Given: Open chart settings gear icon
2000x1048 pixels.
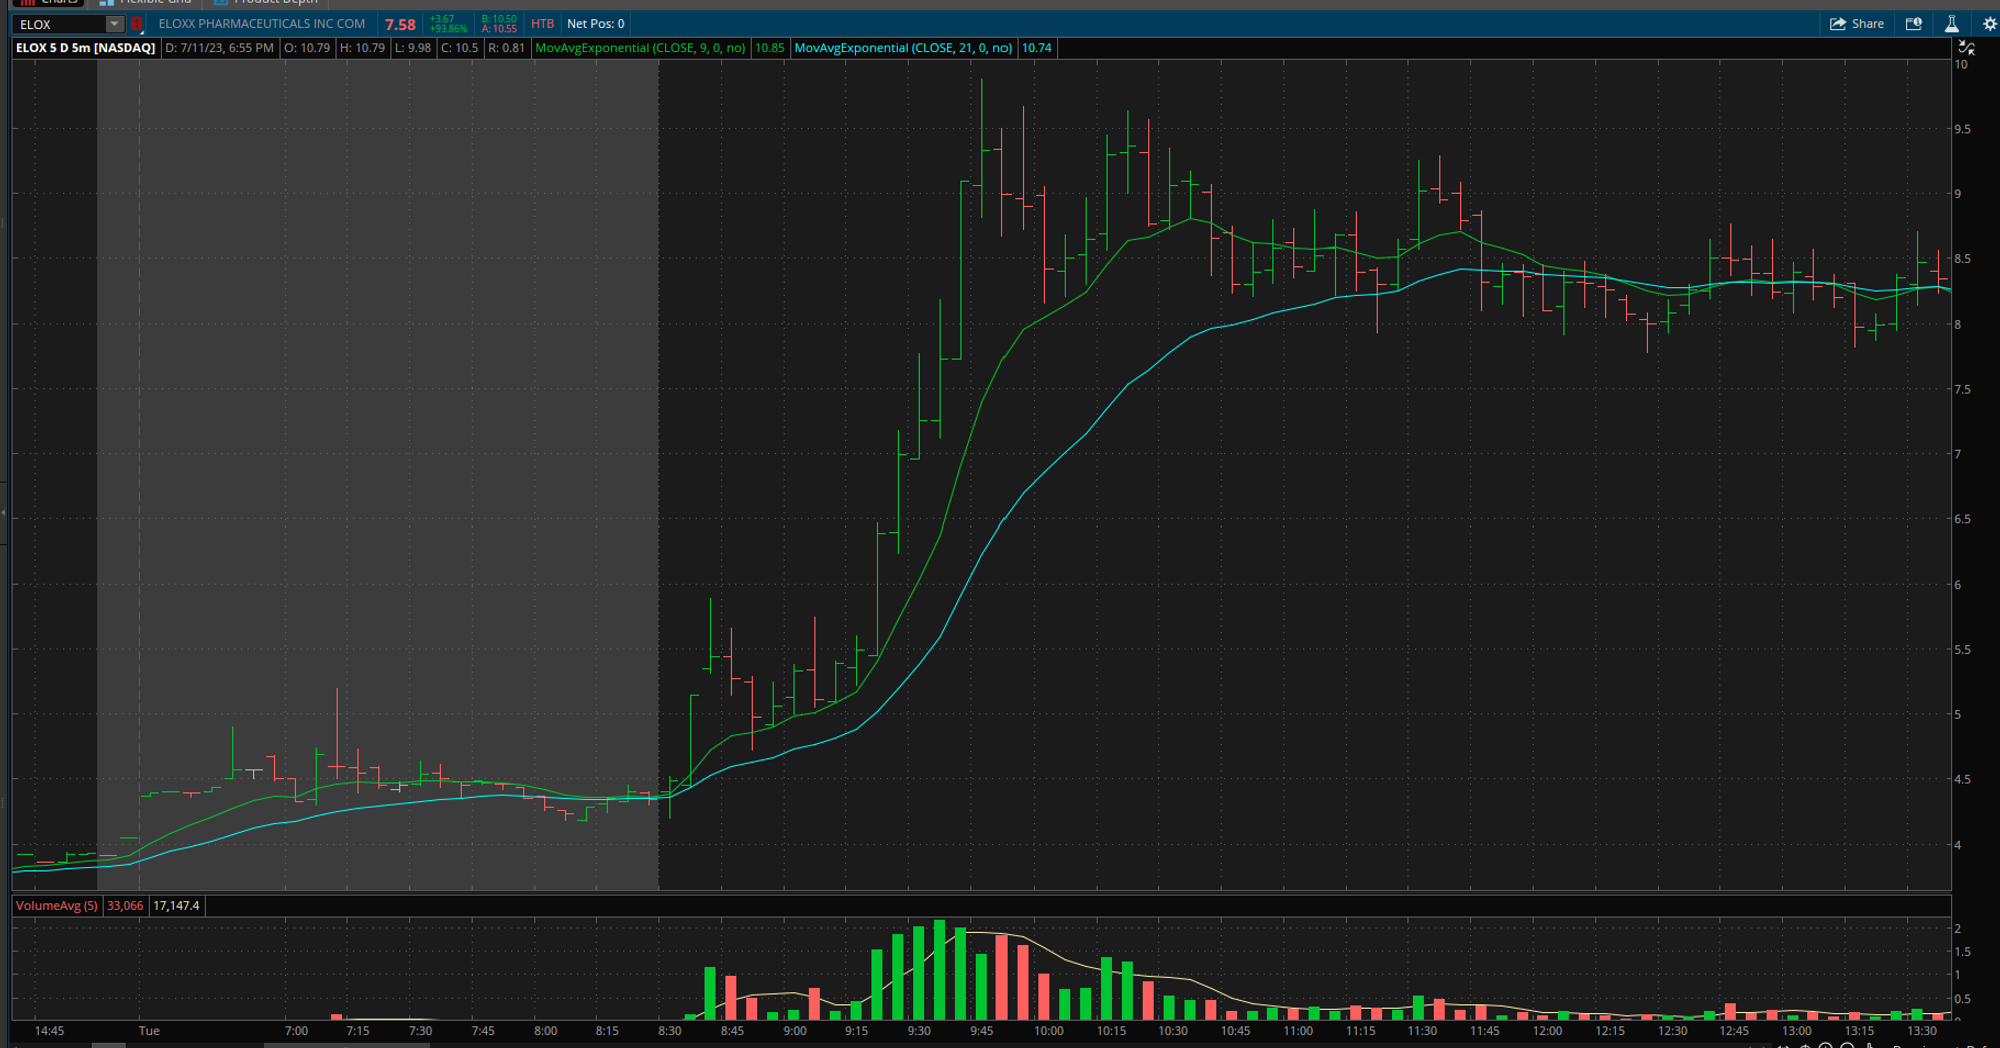Looking at the screenshot, I should [1990, 24].
